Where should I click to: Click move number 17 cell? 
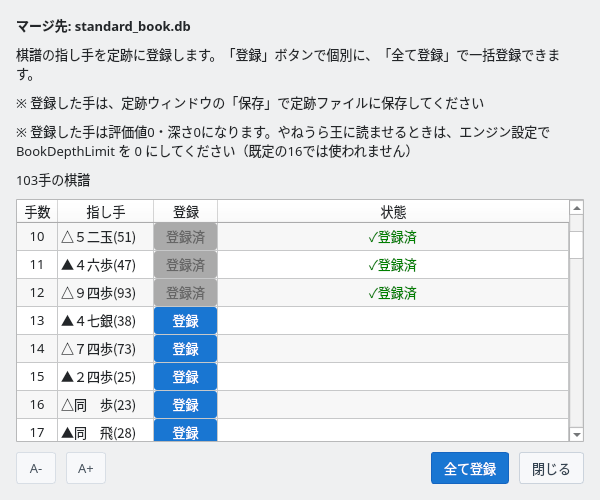(x=37, y=431)
